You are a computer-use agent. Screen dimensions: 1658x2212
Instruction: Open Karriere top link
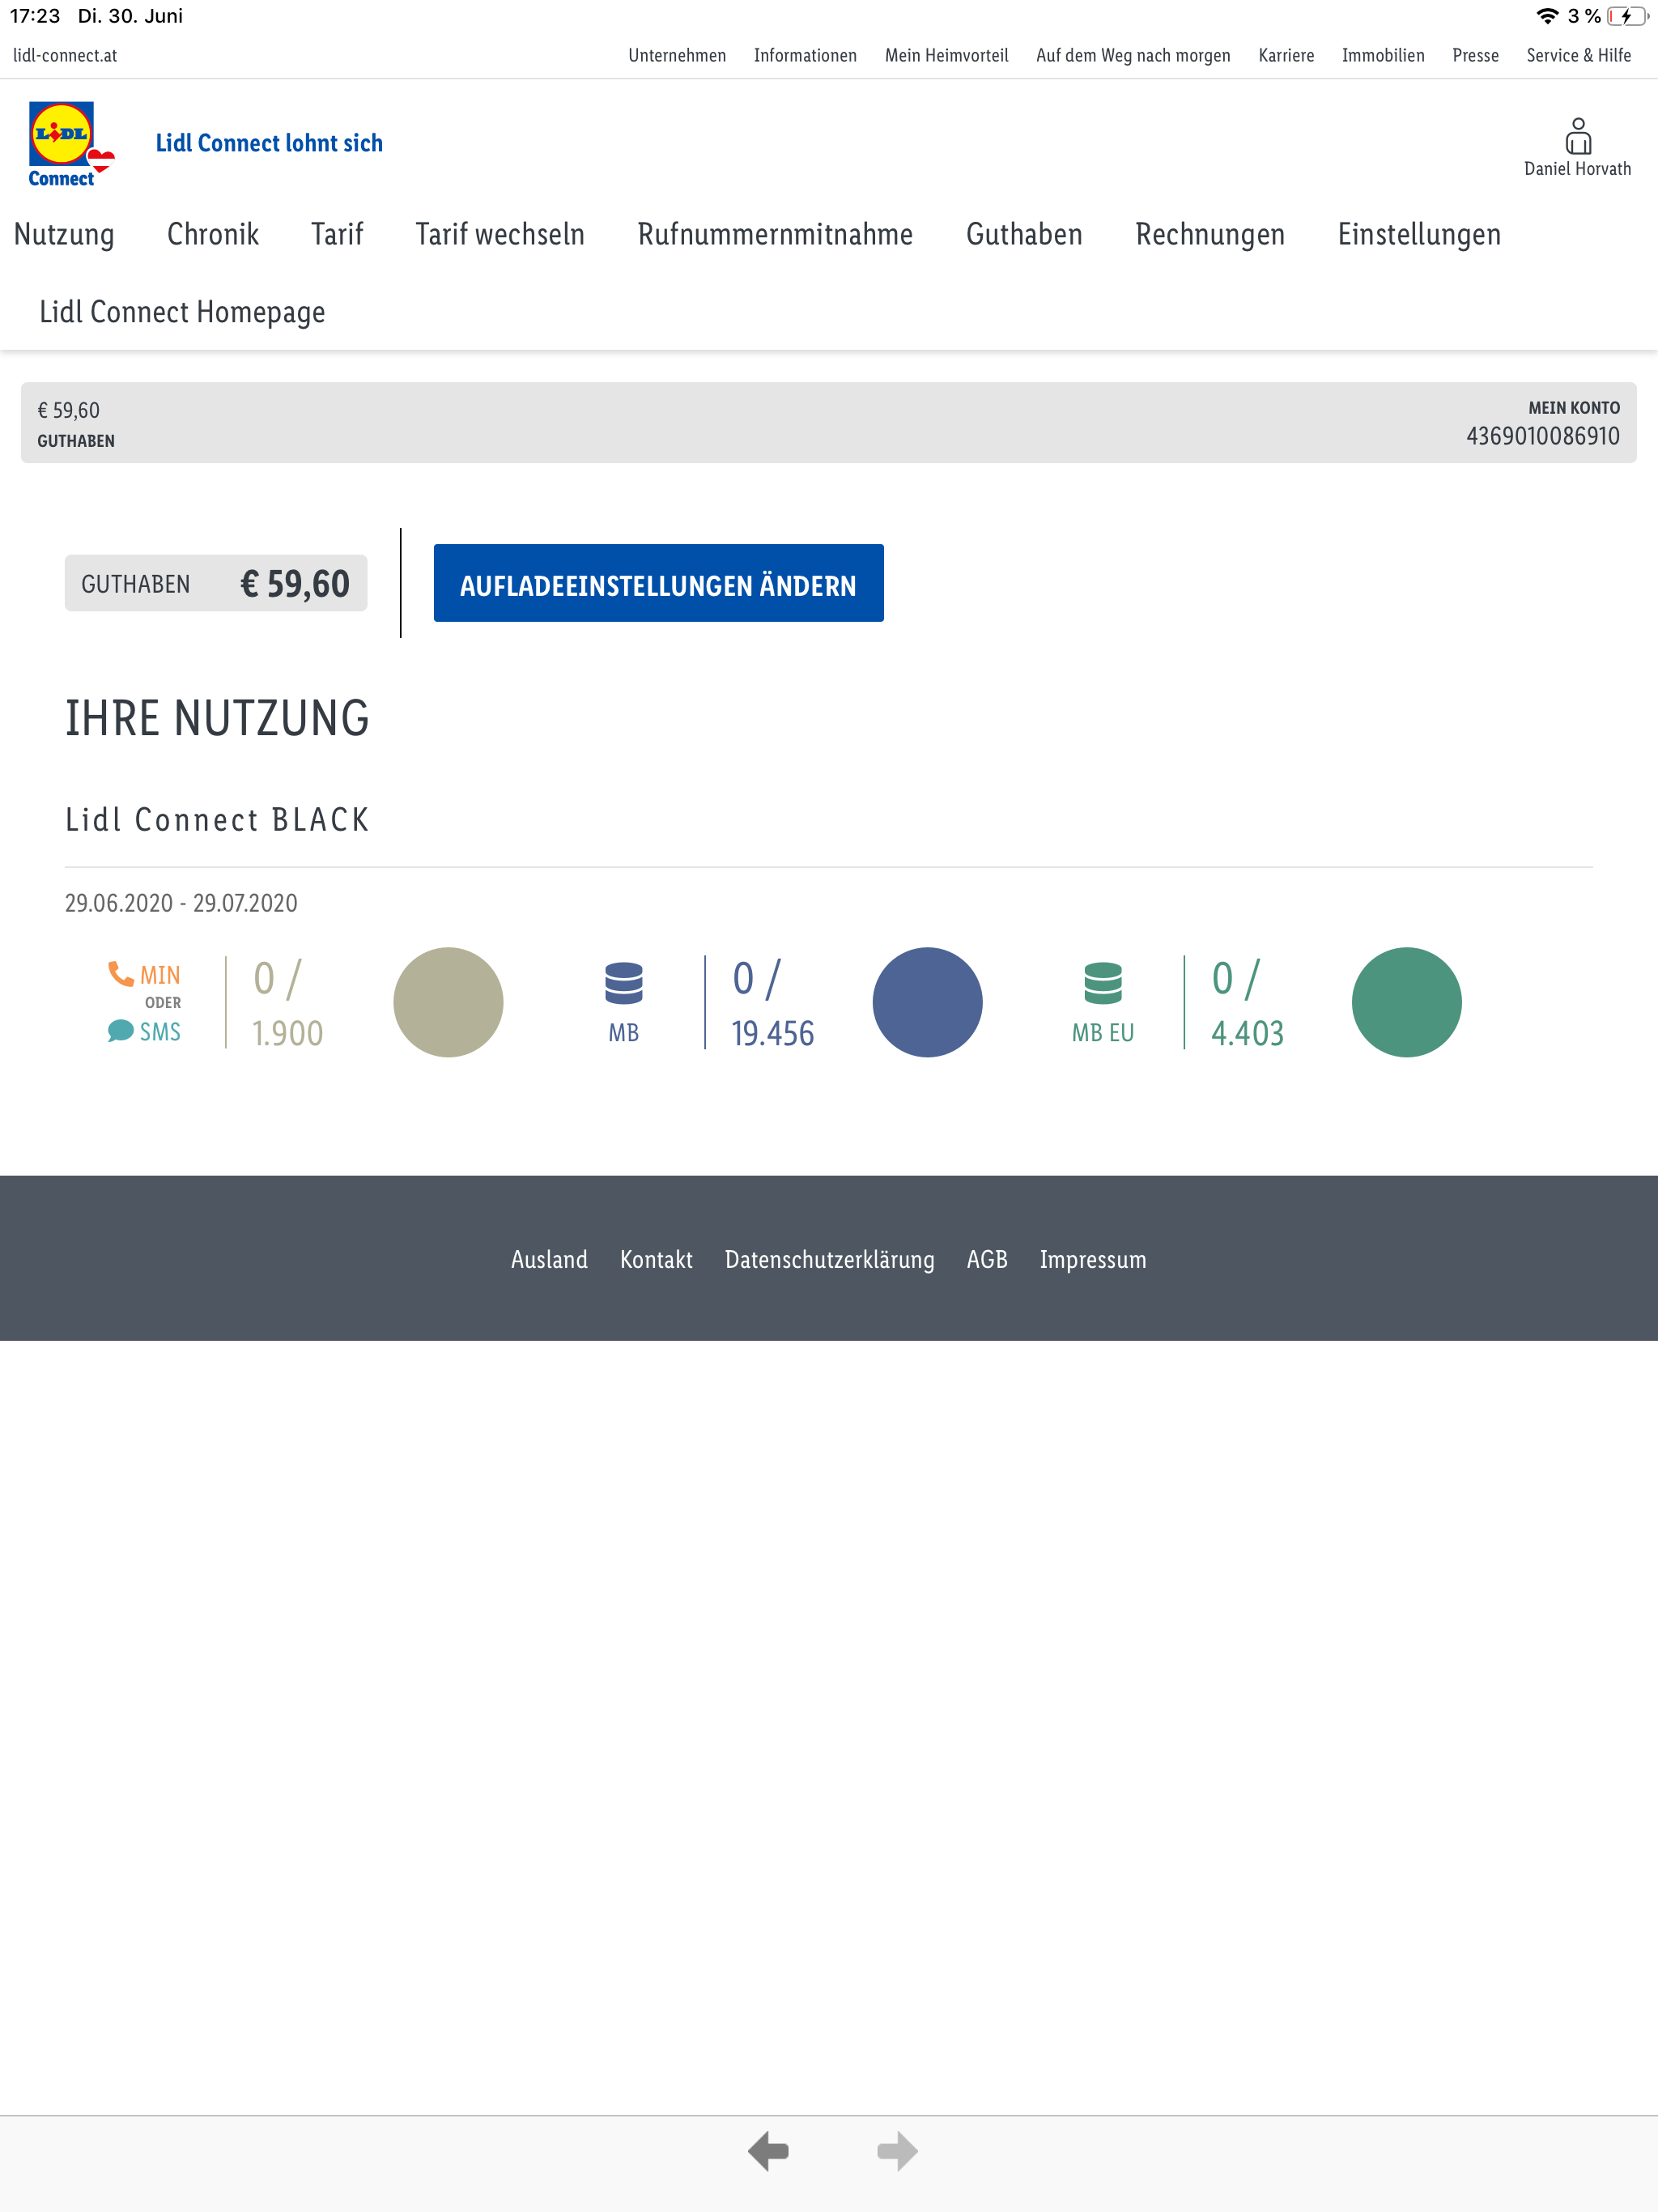1286,56
